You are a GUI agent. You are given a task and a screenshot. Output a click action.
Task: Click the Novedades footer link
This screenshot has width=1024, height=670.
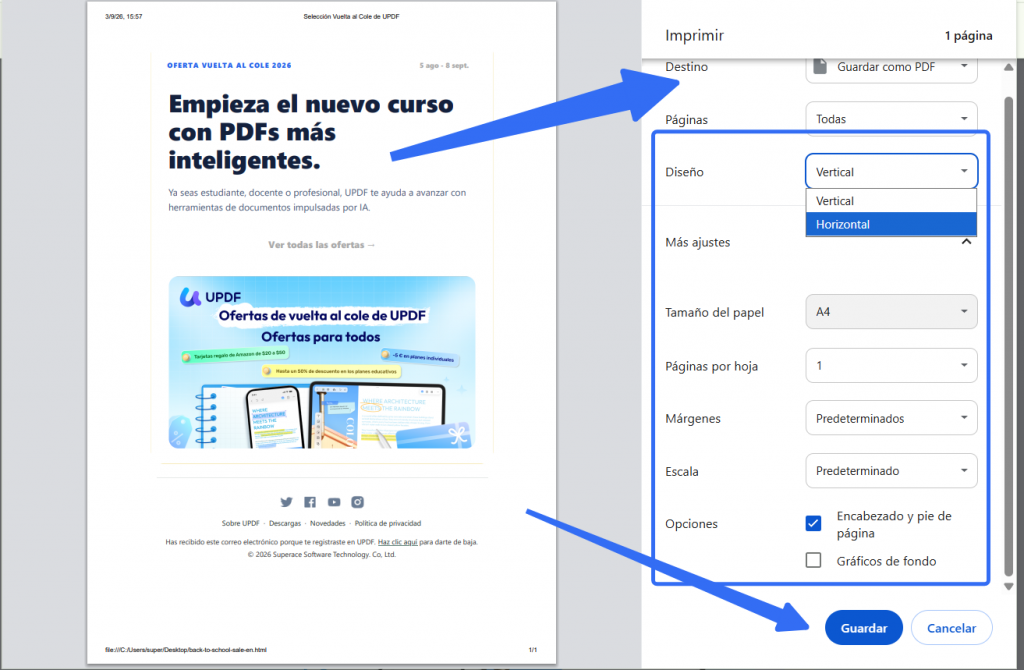328,524
